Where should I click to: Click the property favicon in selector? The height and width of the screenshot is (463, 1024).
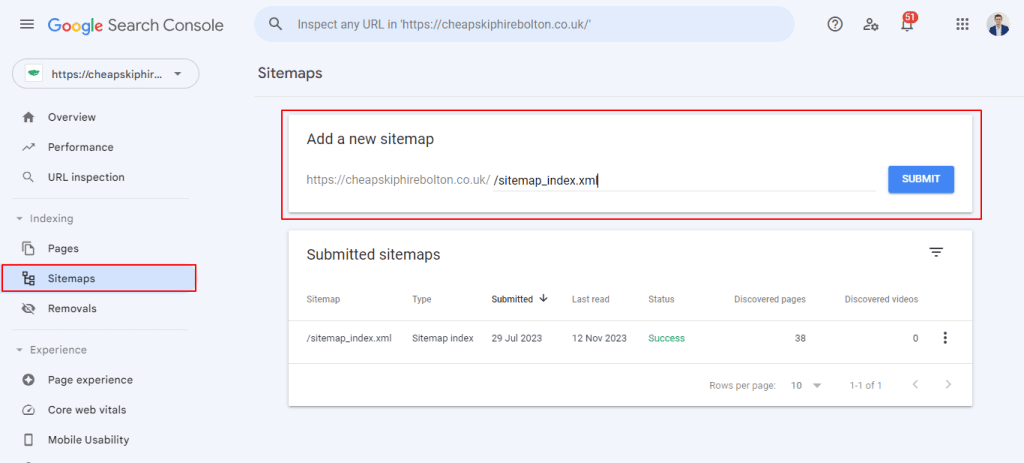[x=33, y=74]
